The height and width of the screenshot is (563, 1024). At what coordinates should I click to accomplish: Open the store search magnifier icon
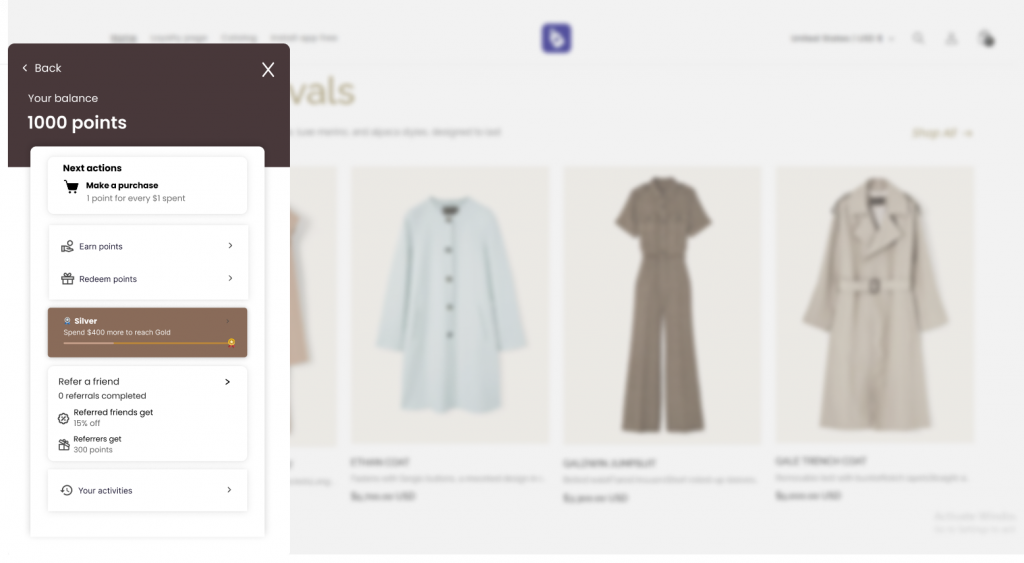918,38
